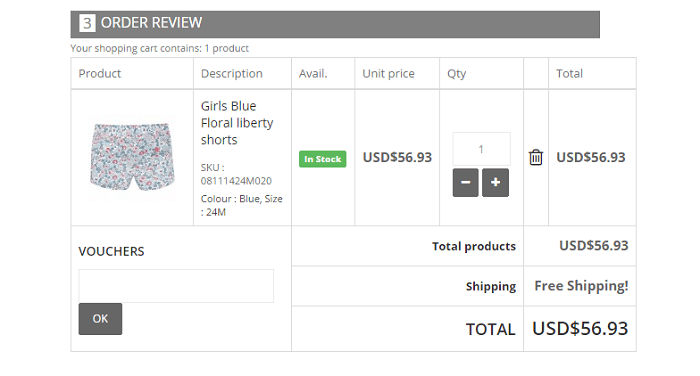Click the Product column header
The height and width of the screenshot is (376, 700).
point(100,74)
